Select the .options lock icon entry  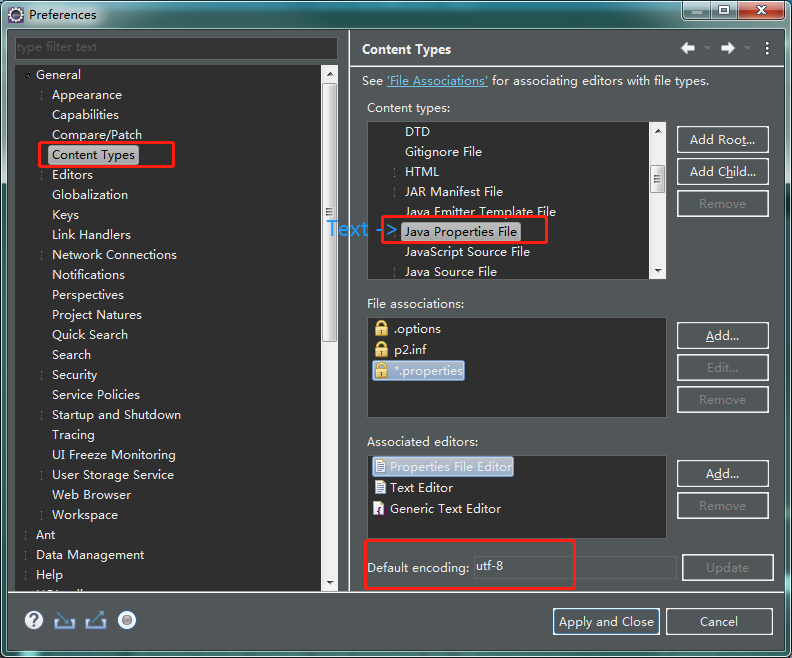pos(381,328)
